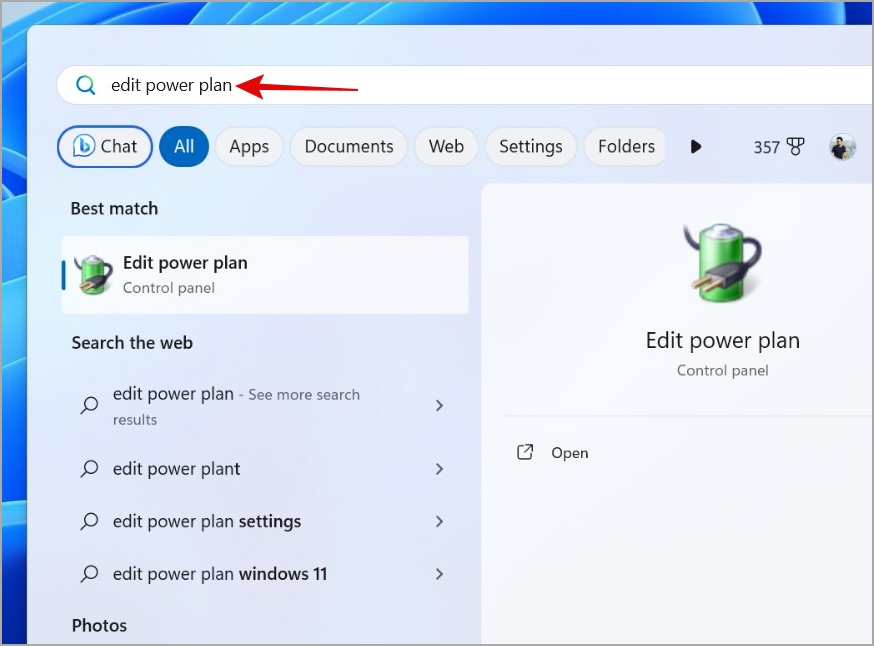This screenshot has width=874, height=646.
Task: Click magnifier icon beside 'See more search results'
Action: click(89, 405)
